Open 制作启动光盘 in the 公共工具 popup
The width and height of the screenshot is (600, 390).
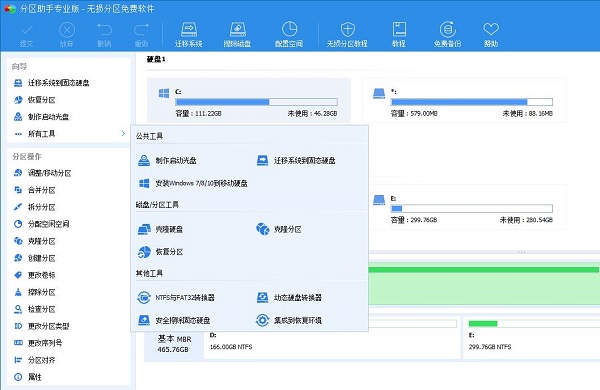point(167,160)
